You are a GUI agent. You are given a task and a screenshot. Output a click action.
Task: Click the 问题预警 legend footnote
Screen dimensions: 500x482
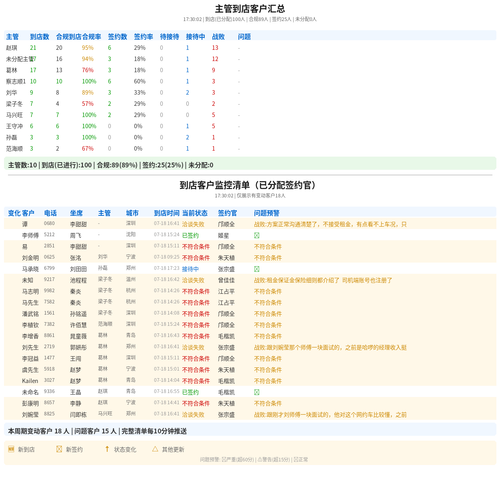[x=254, y=460]
